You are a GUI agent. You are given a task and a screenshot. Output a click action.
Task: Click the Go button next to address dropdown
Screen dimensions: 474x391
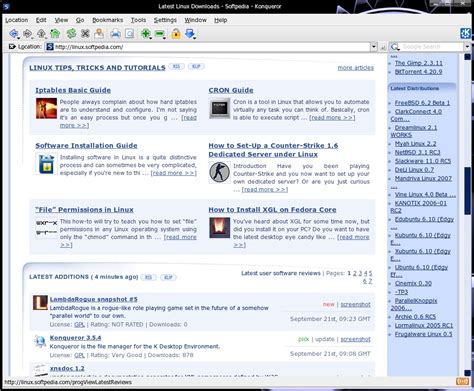(x=383, y=47)
